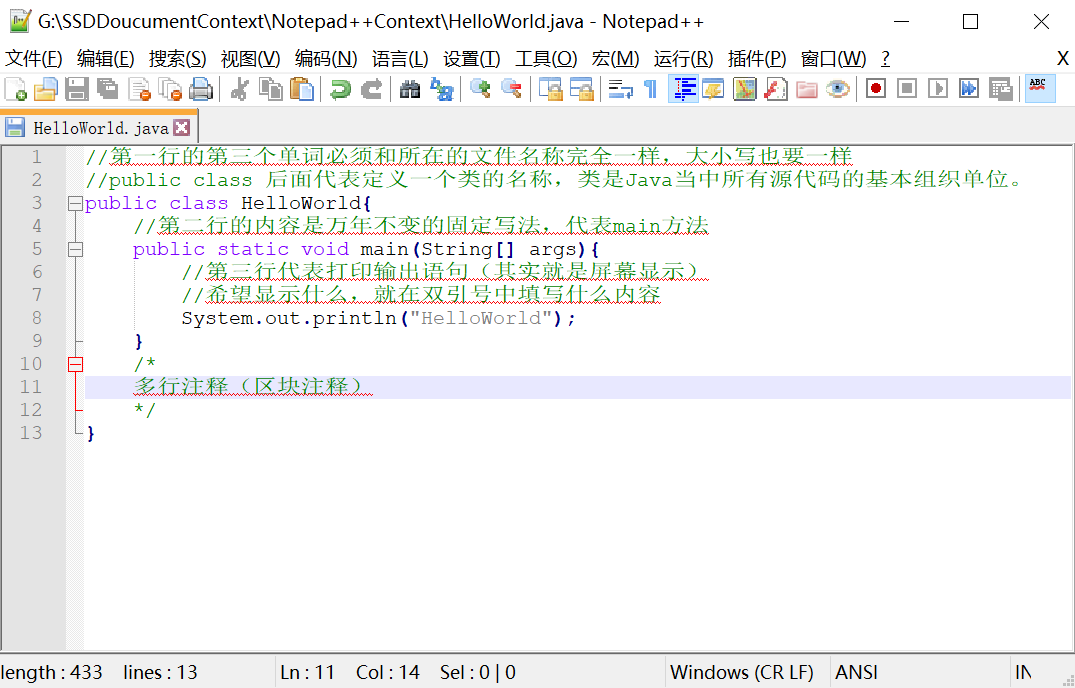Create a new document with the New icon
Viewport: 1075px width, 688px height.
point(15,89)
